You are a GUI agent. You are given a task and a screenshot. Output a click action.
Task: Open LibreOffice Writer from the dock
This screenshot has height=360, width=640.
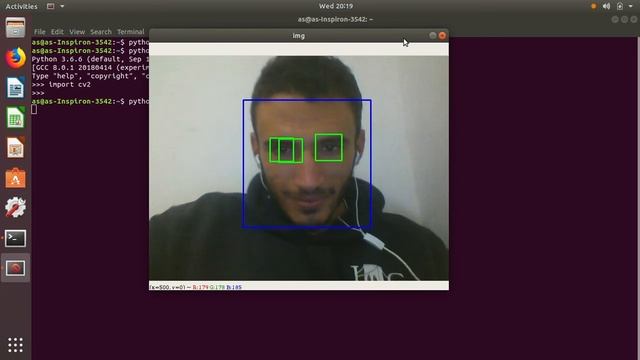(15, 87)
